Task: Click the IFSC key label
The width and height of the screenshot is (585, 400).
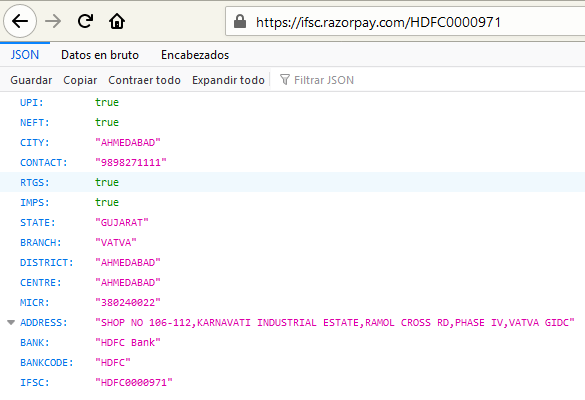Action: [x=35, y=382]
